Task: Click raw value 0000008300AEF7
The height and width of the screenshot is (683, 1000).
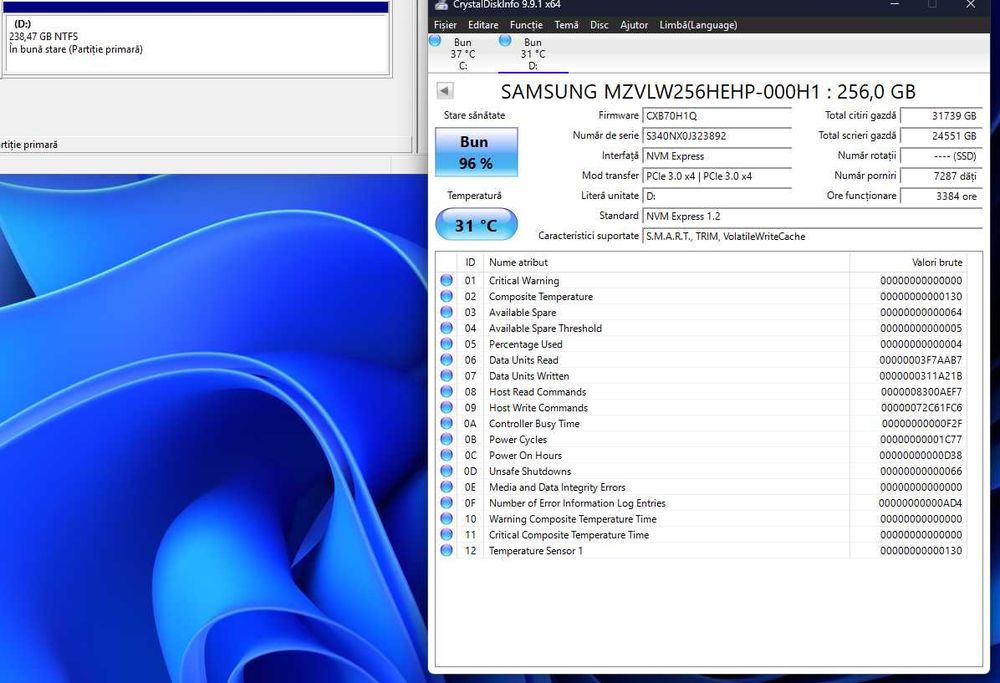Action: click(x=921, y=392)
